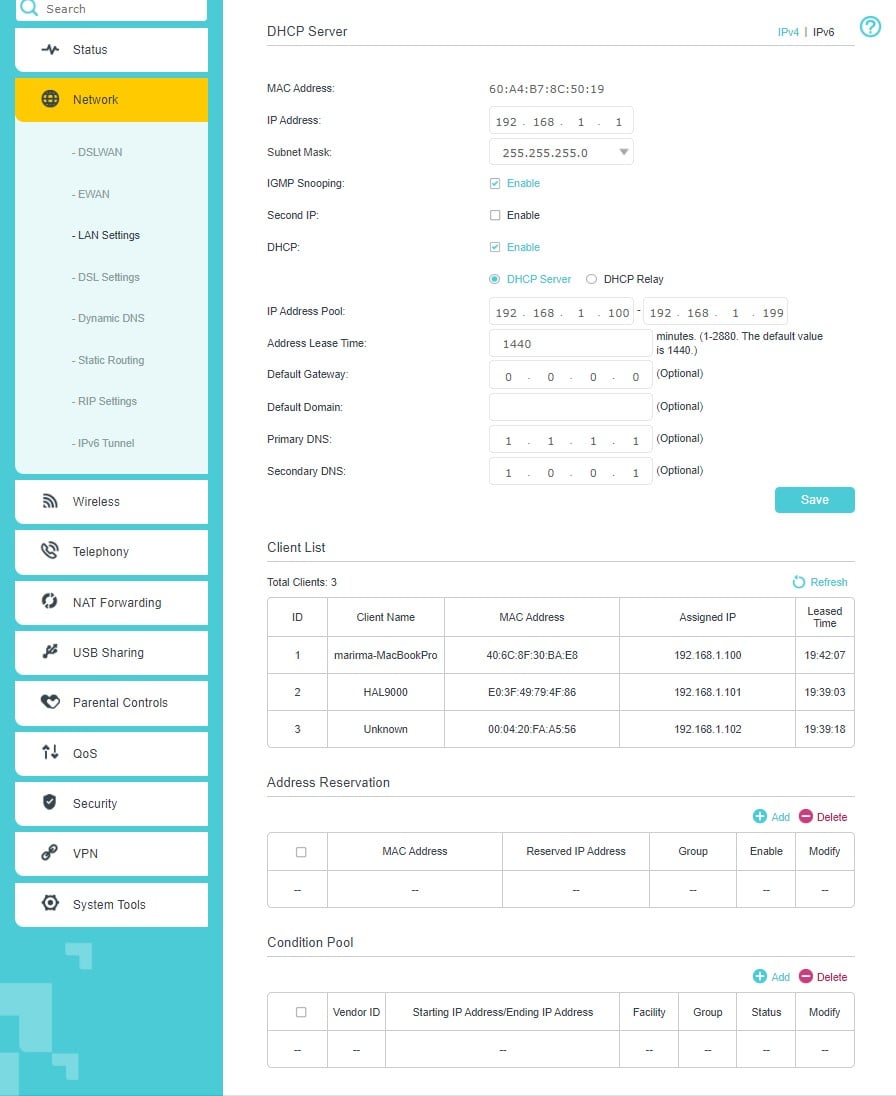The width and height of the screenshot is (896, 1096).
Task: Click the Telephony phone icon
Action: point(50,551)
